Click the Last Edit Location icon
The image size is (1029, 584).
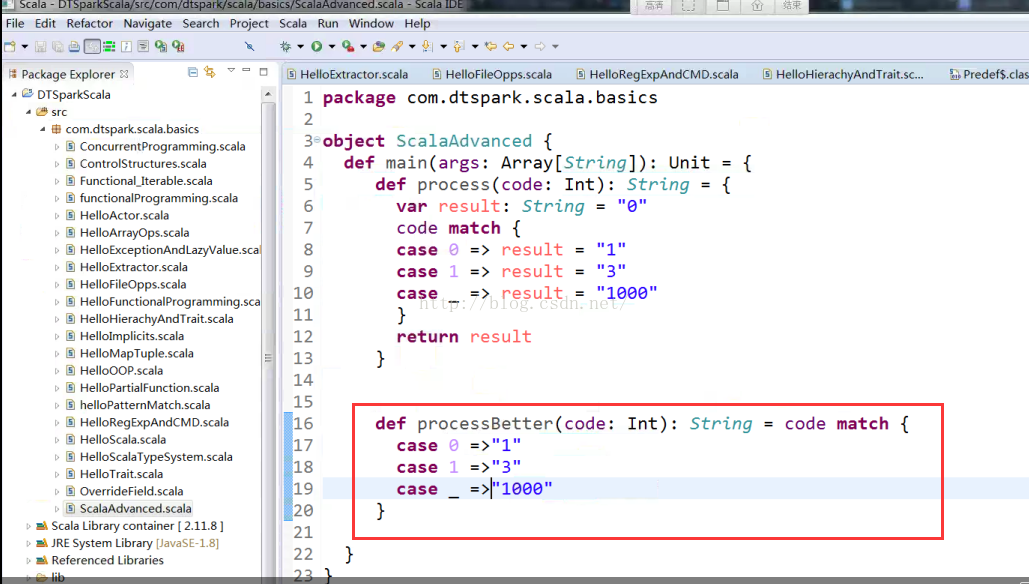point(491,47)
